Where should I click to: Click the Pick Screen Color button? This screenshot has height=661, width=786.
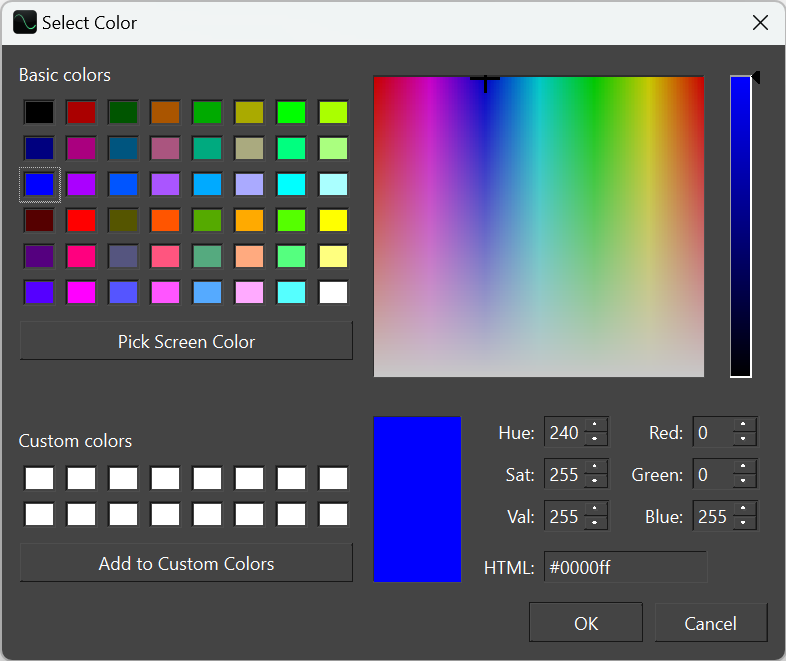[x=186, y=341]
